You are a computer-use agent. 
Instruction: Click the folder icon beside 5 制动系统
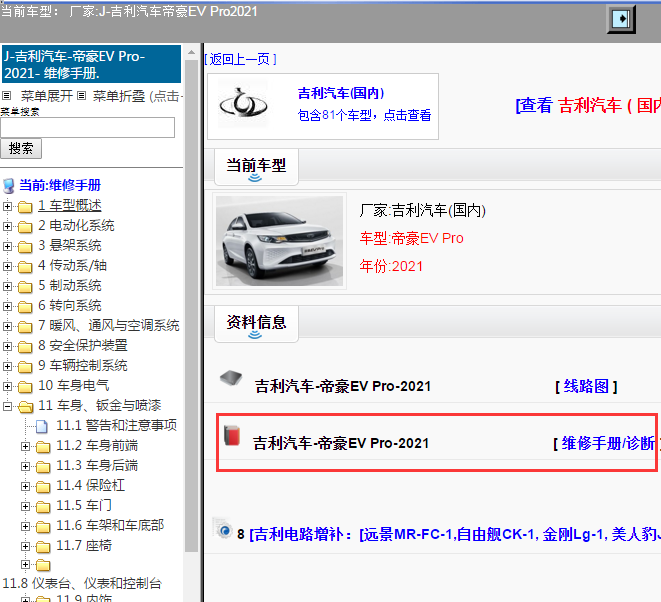(x=25, y=286)
